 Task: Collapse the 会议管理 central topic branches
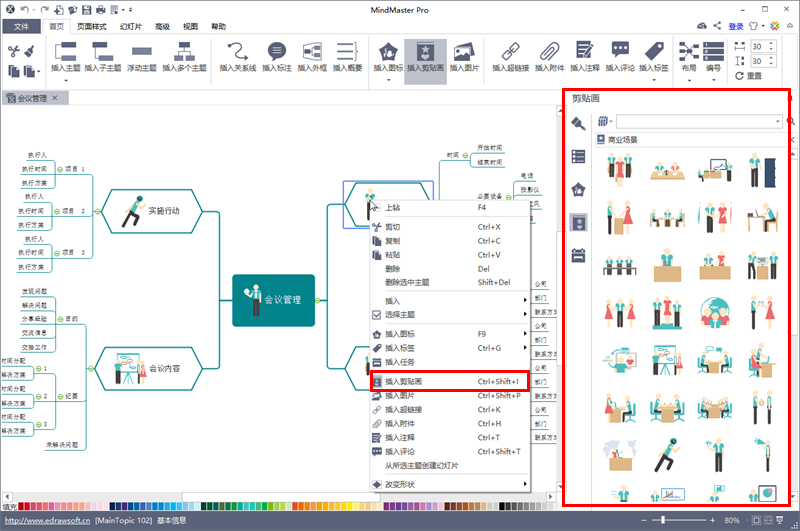(318, 300)
